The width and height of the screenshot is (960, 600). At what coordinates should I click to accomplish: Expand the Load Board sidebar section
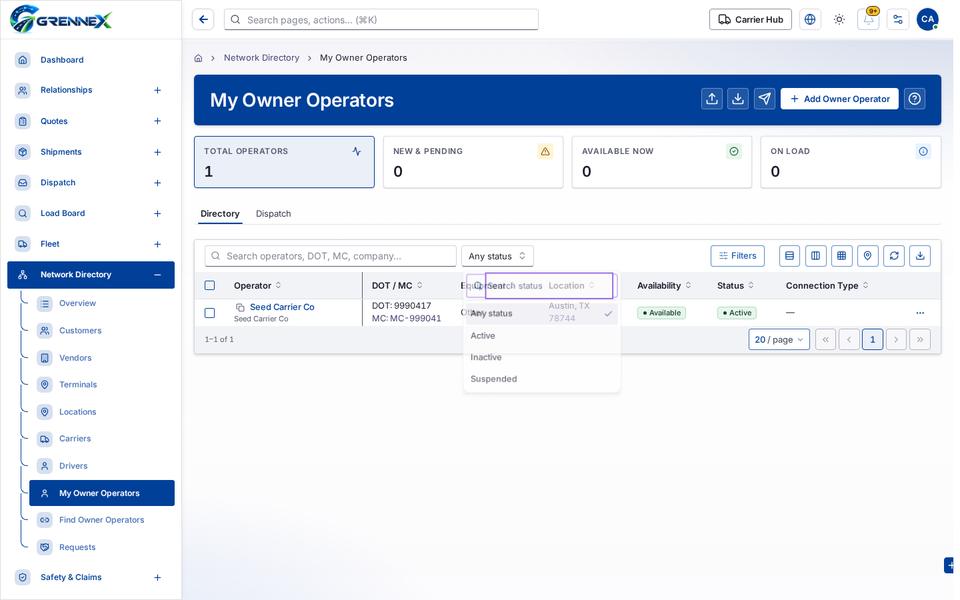click(x=157, y=213)
